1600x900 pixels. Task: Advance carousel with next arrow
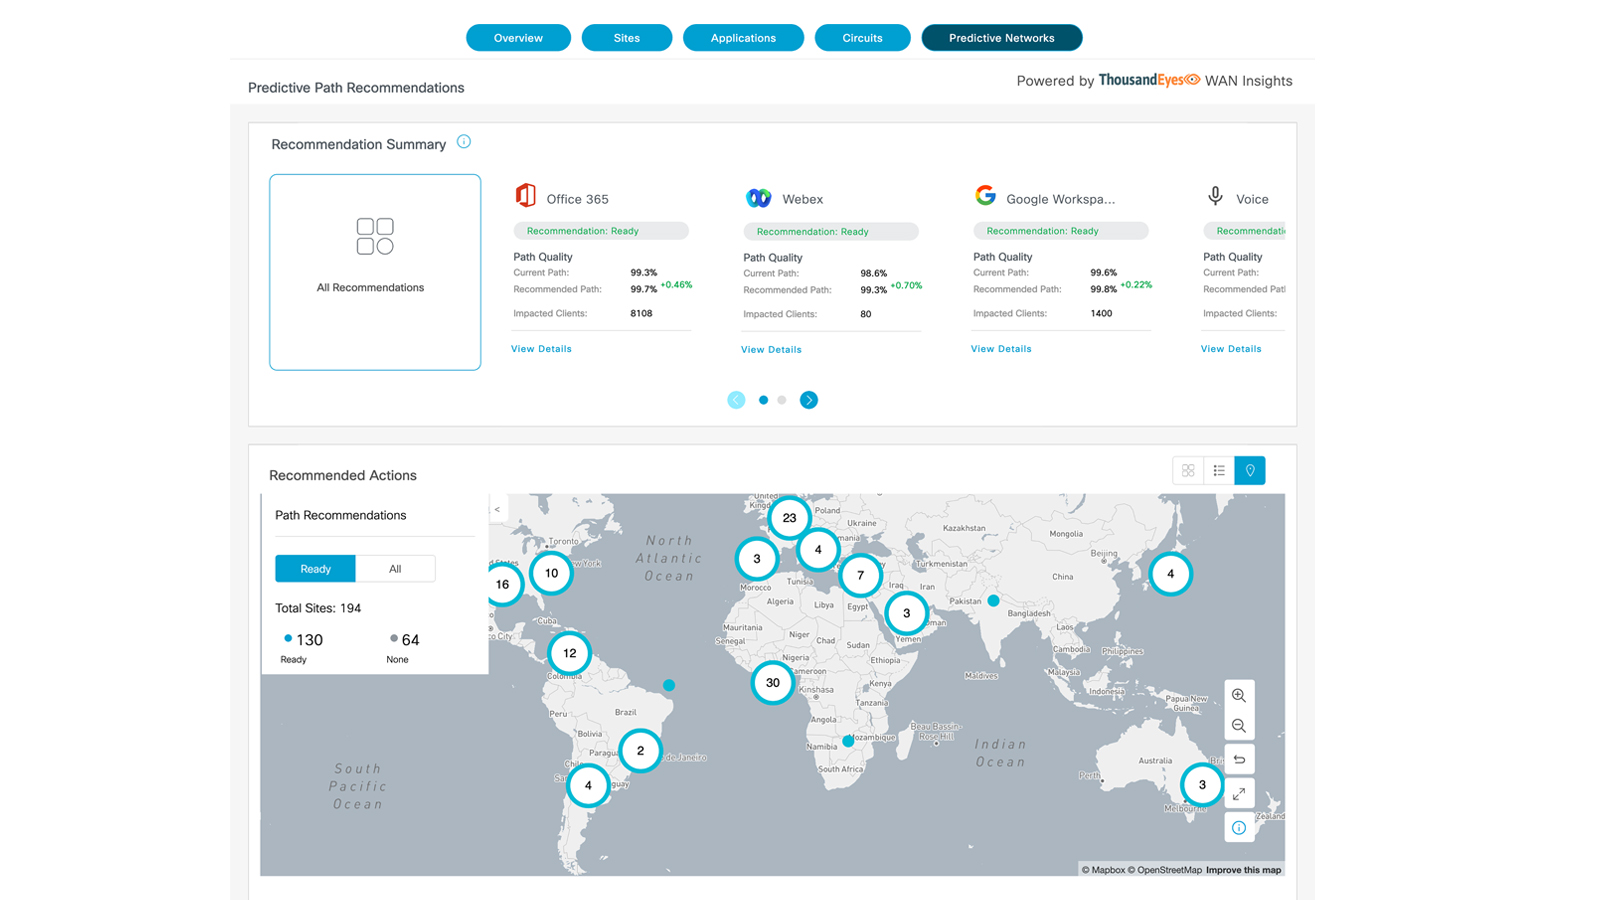809,400
